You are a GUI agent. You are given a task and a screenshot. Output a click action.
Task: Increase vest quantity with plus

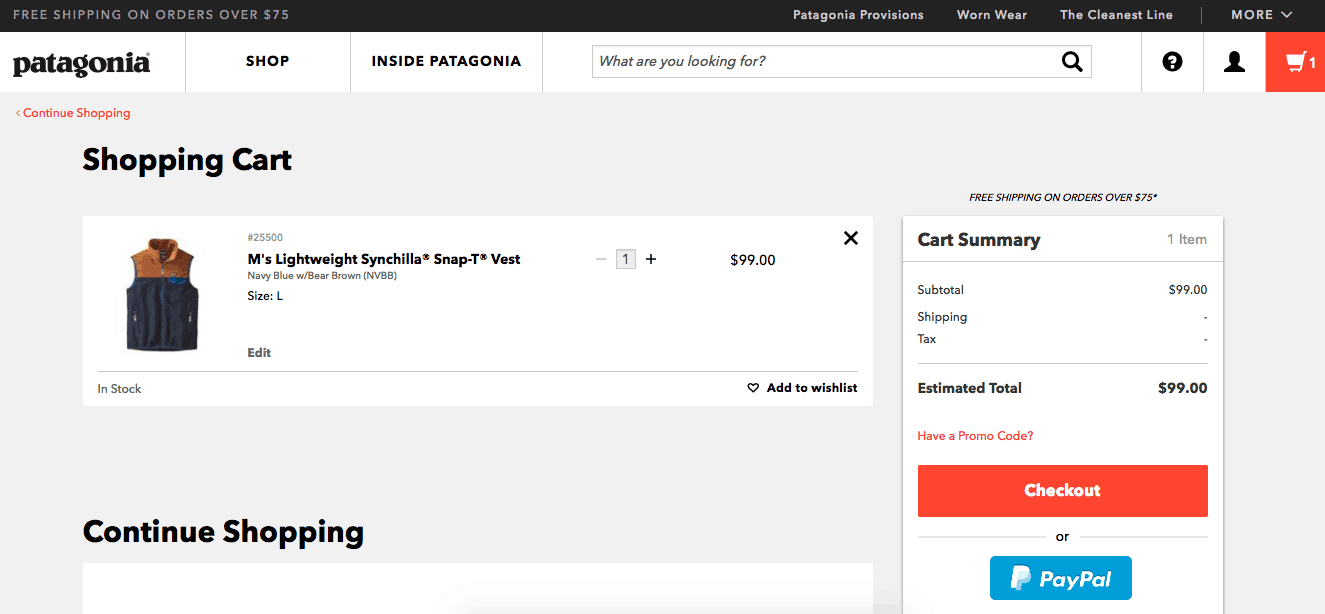[651, 259]
